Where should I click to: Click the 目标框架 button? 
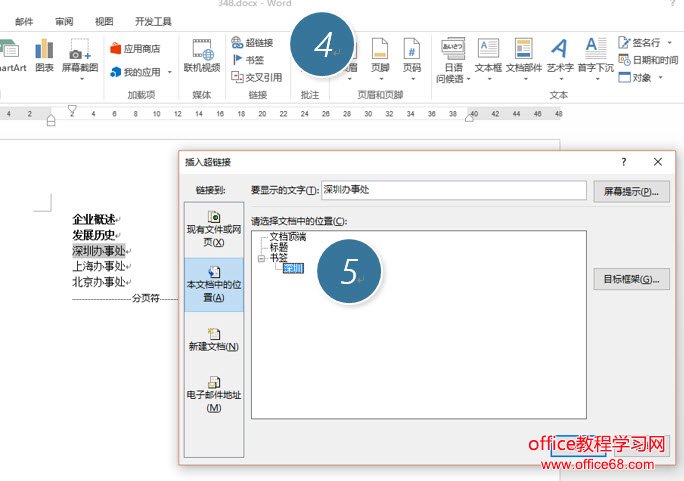click(631, 279)
